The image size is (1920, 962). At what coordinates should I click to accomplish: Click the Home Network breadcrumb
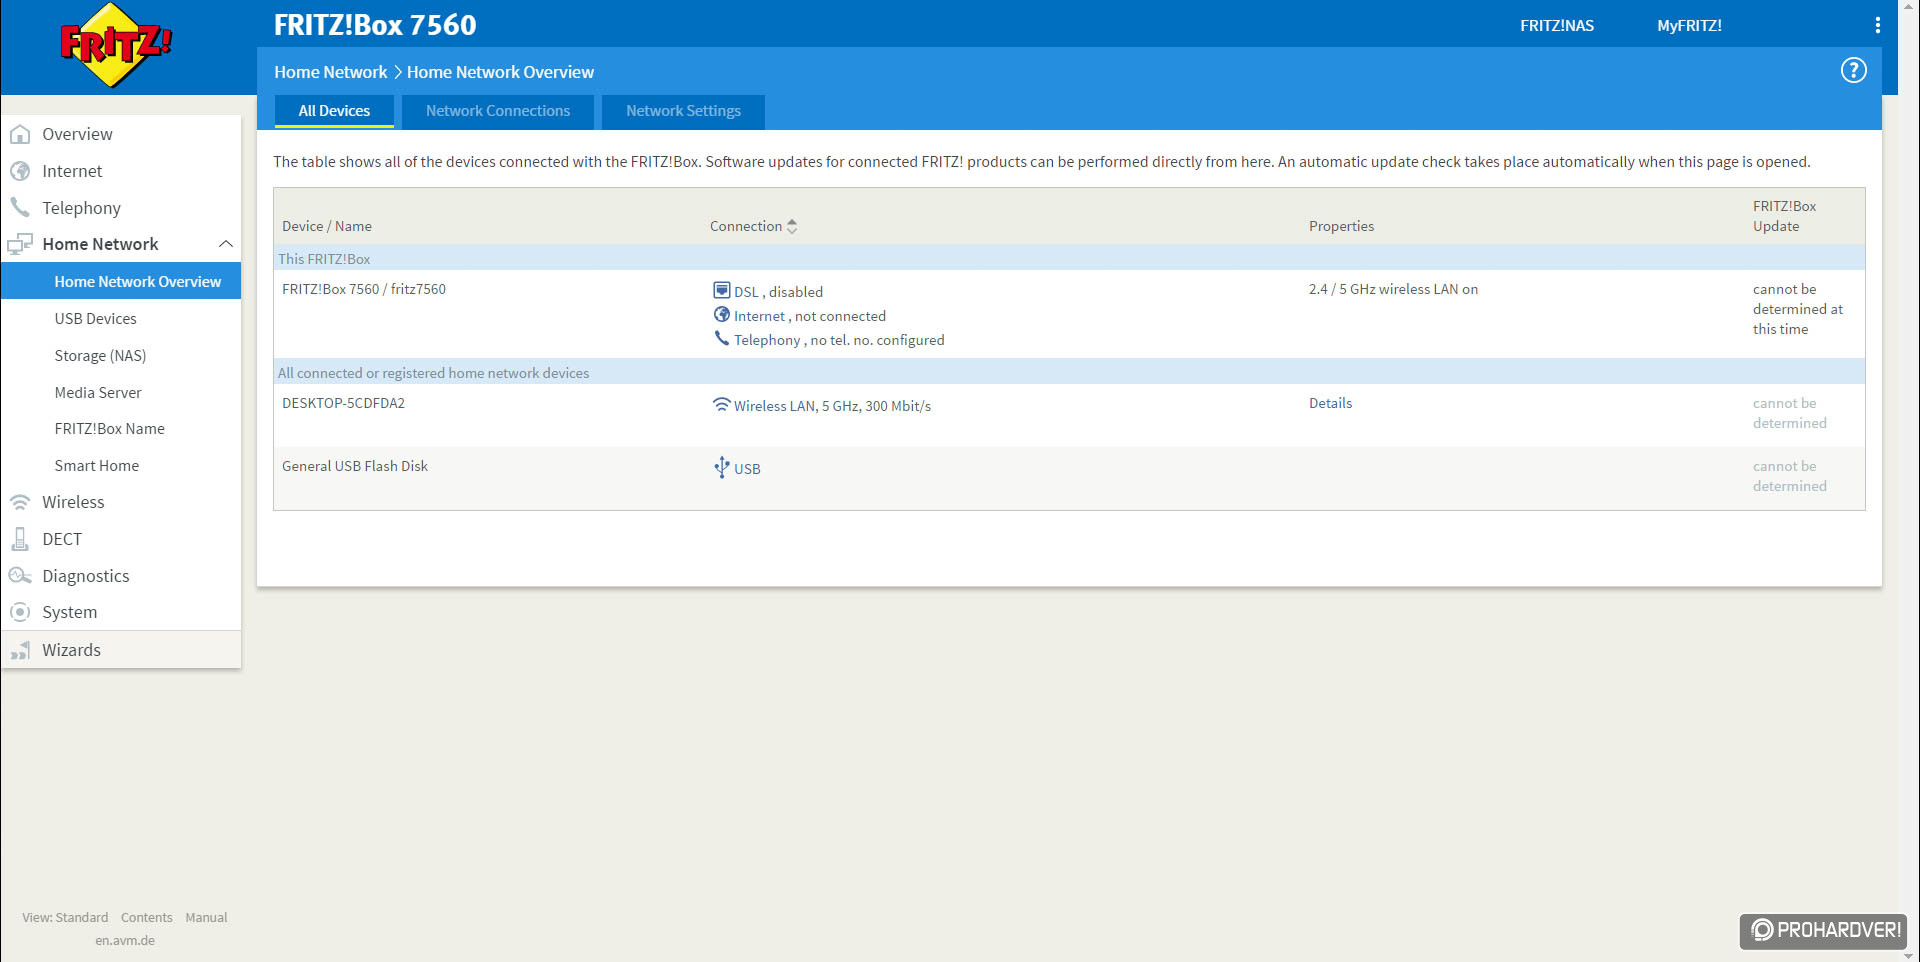point(330,72)
